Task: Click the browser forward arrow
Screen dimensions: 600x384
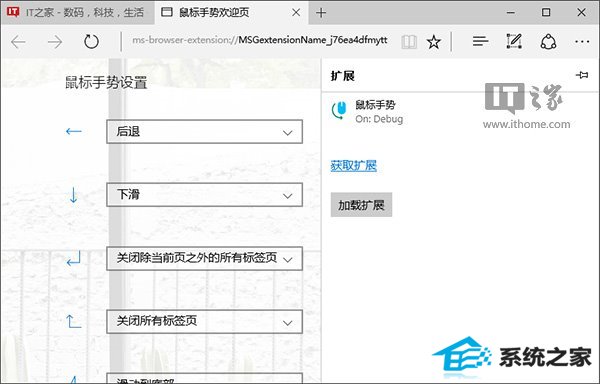Action: pyautogui.click(x=55, y=42)
